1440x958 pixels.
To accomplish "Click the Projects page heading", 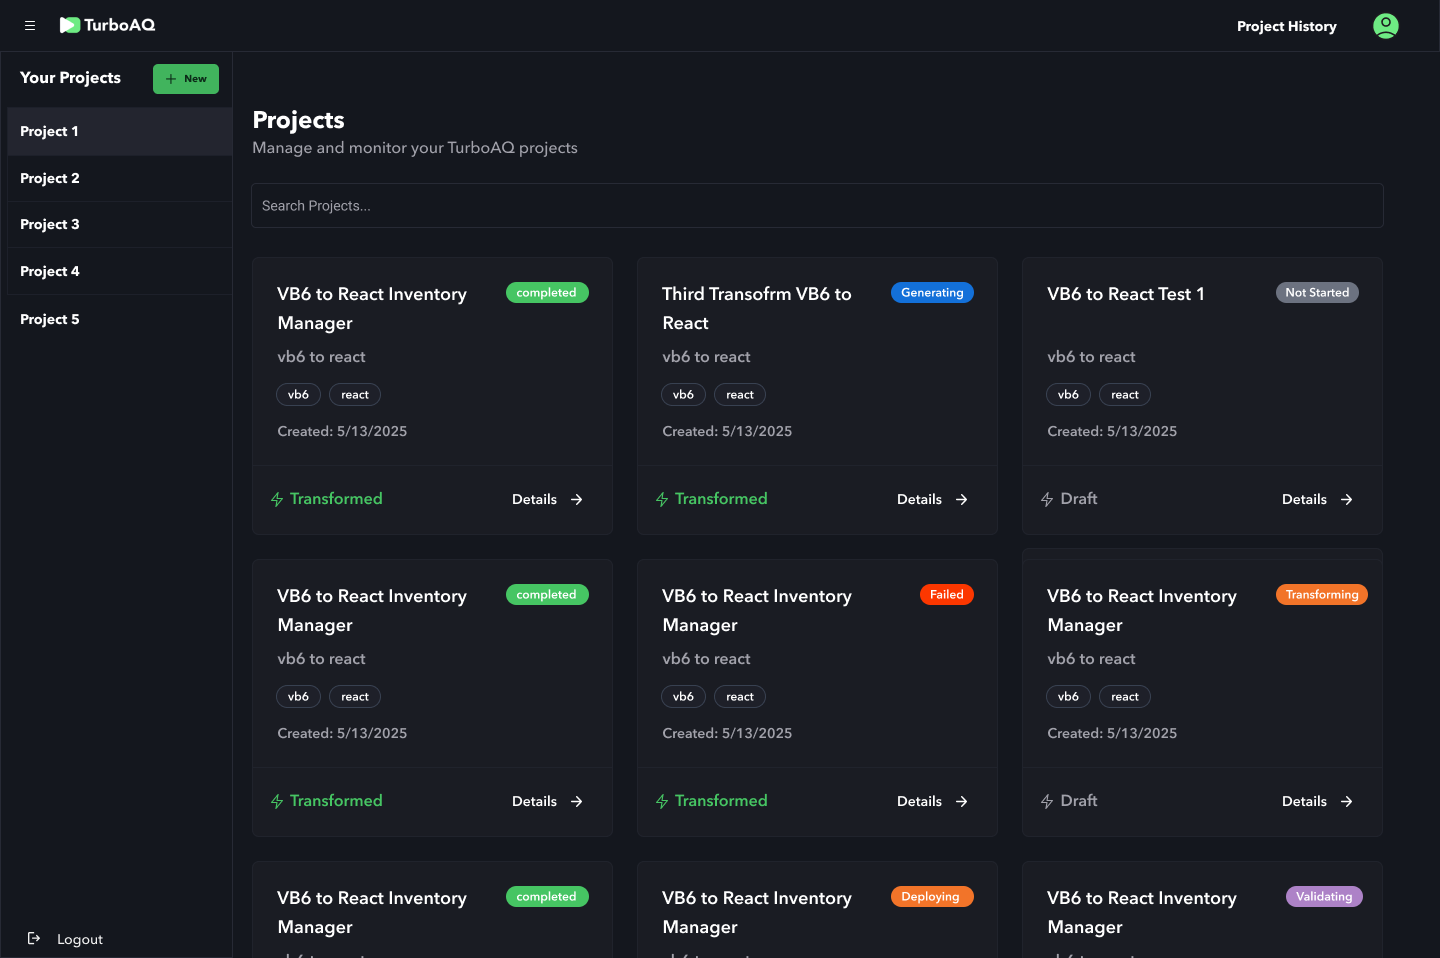I will (x=298, y=120).
